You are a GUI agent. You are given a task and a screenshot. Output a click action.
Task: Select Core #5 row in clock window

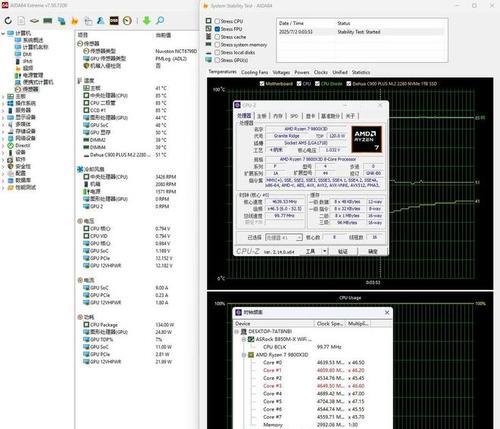(x=314, y=402)
